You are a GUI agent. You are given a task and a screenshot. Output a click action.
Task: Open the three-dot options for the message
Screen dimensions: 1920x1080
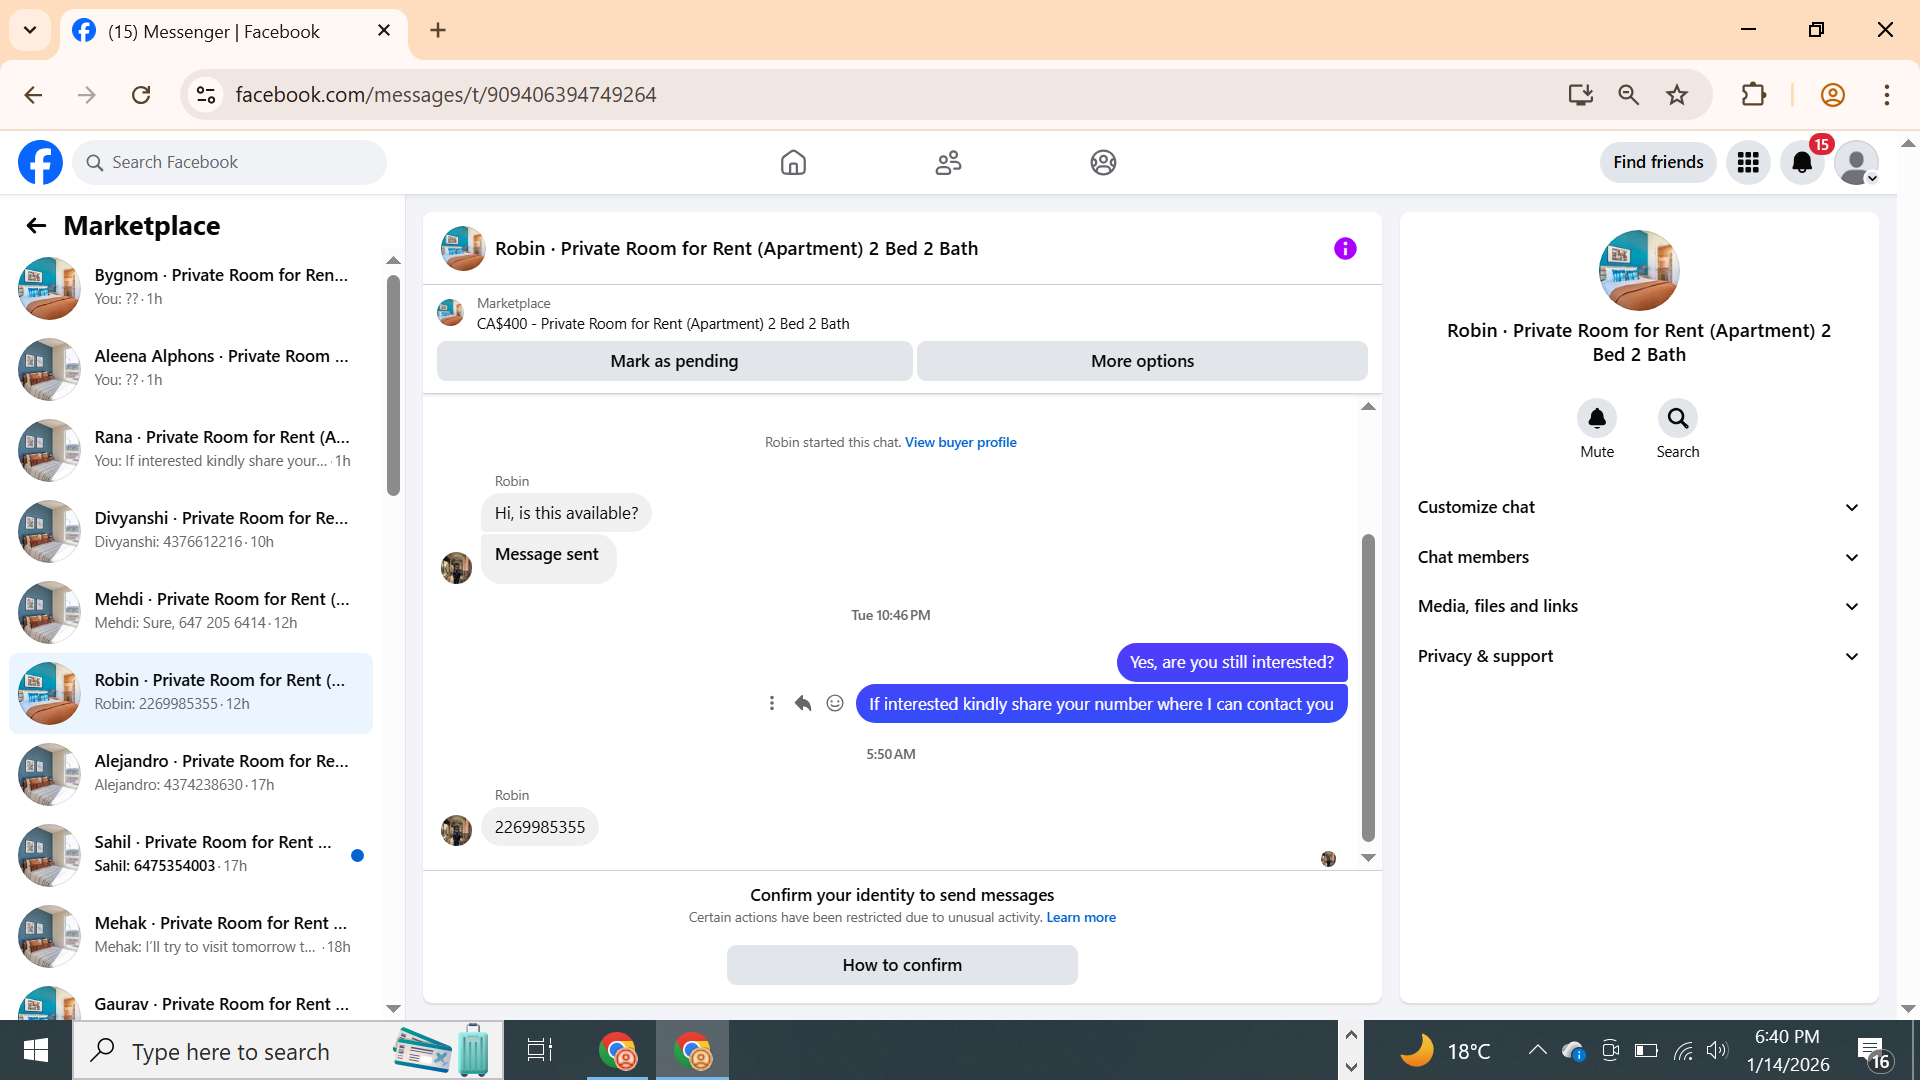771,703
